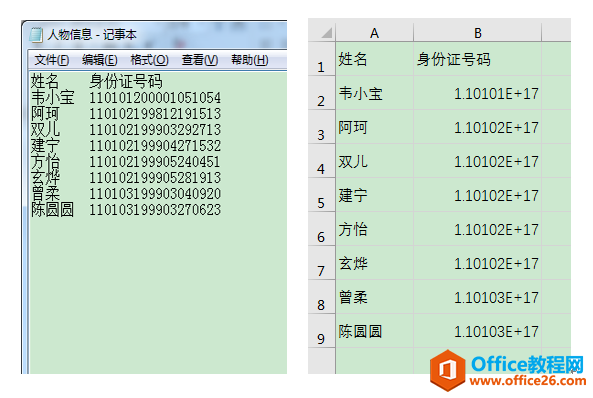This screenshot has height=398, width=593.
Task: Select column A header in Excel
Action: [374, 33]
